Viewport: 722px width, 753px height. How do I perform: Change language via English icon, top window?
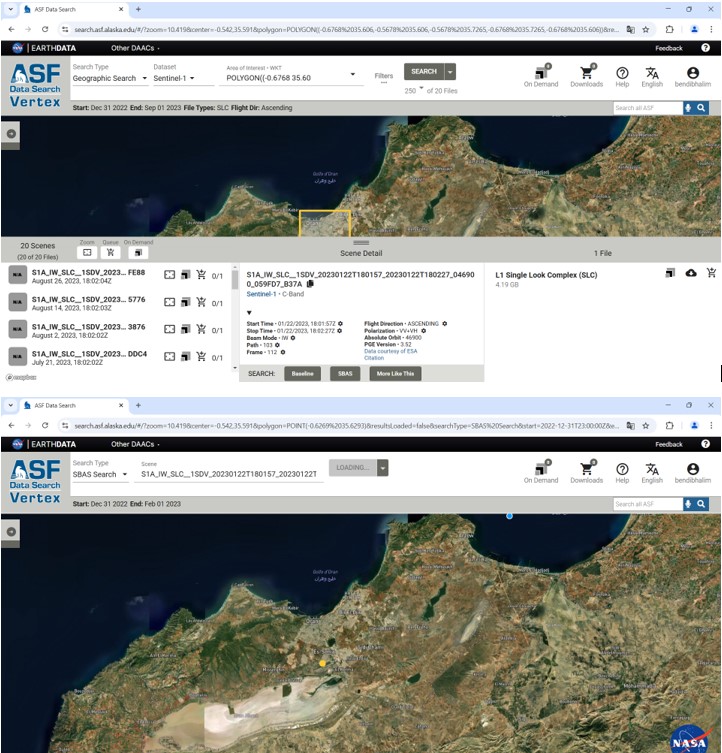(x=652, y=76)
